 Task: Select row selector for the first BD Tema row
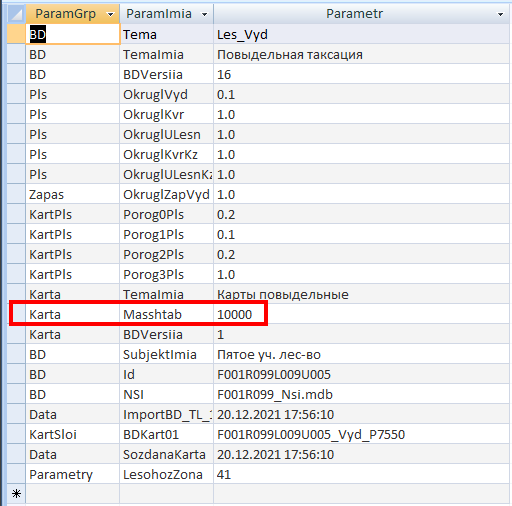click(16, 34)
